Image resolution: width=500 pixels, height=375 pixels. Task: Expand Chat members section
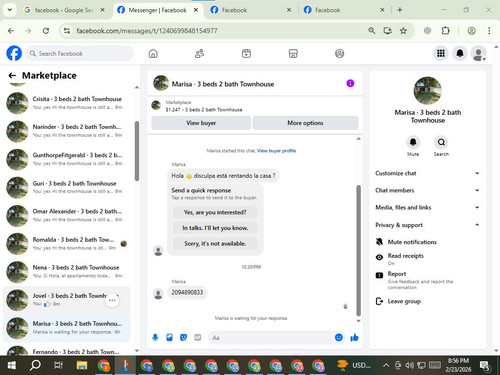coord(427,190)
